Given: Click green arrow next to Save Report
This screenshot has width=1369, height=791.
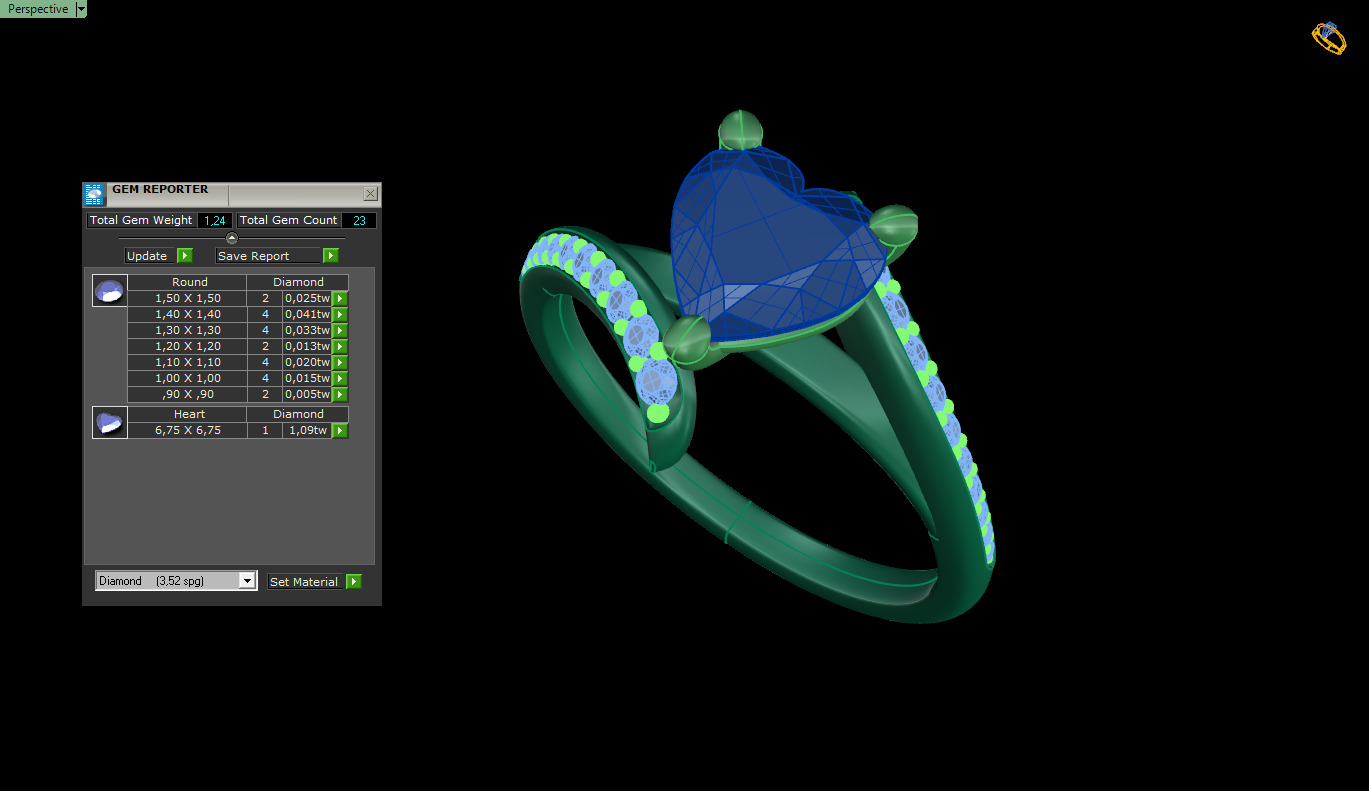Looking at the screenshot, I should 331,256.
